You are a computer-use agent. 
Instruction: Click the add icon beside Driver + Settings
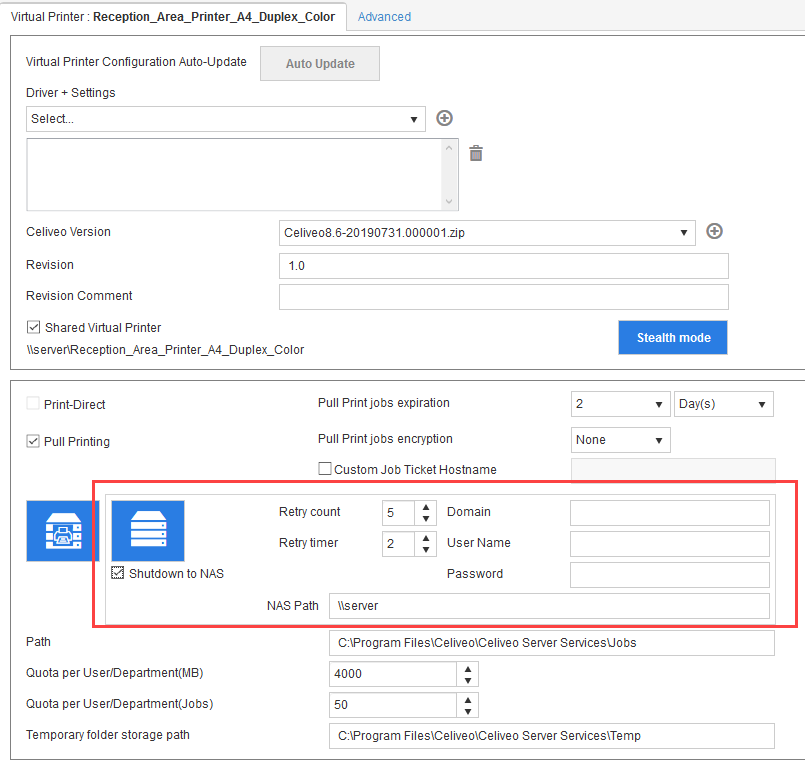tap(445, 118)
